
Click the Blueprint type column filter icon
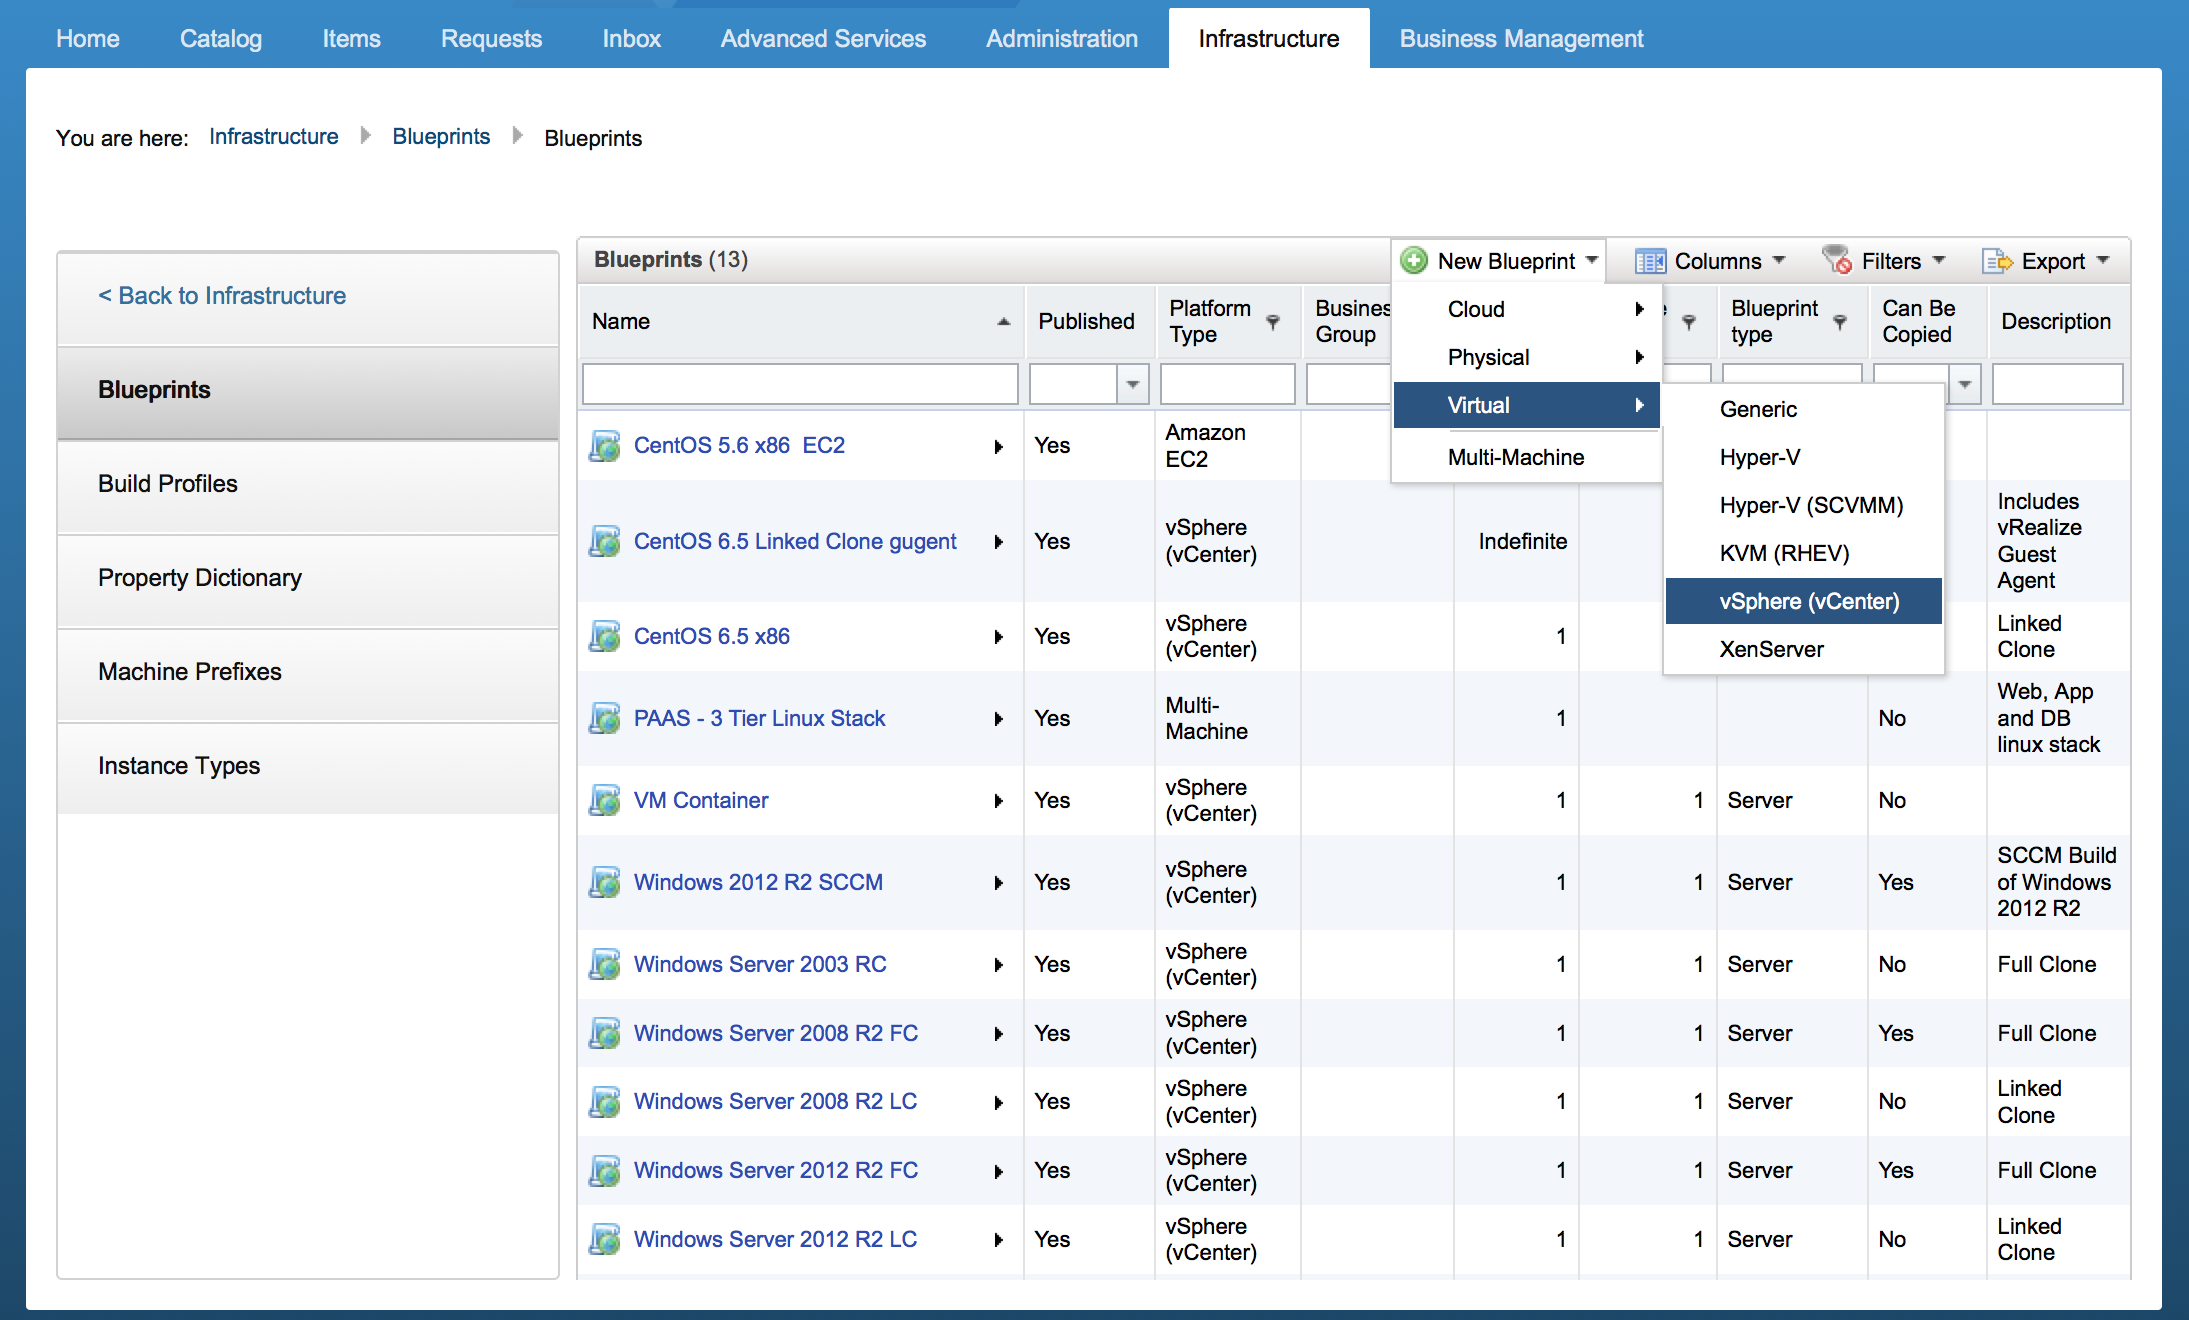click(1840, 322)
